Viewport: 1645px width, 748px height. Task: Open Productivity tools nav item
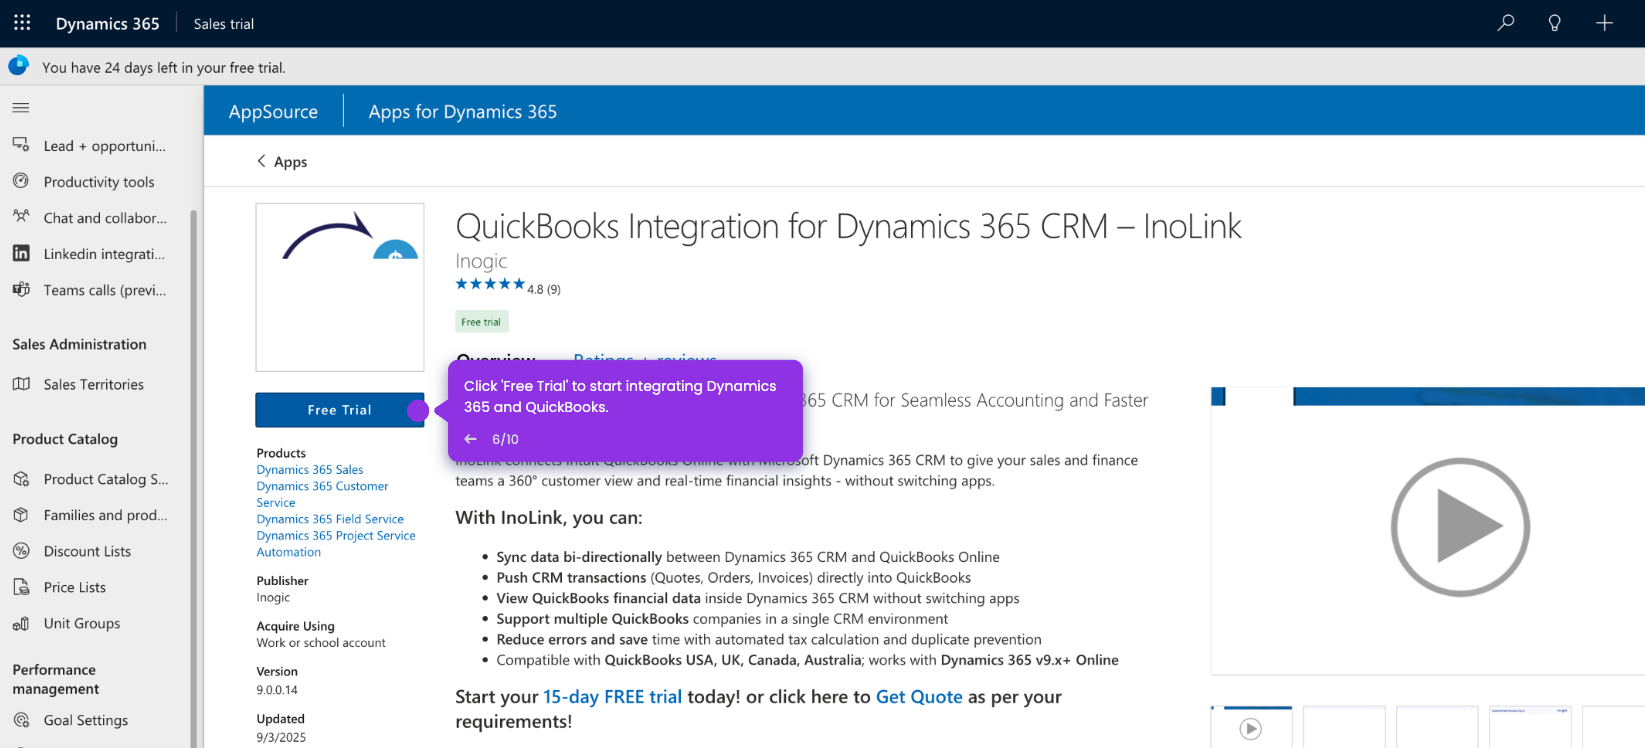point(98,181)
